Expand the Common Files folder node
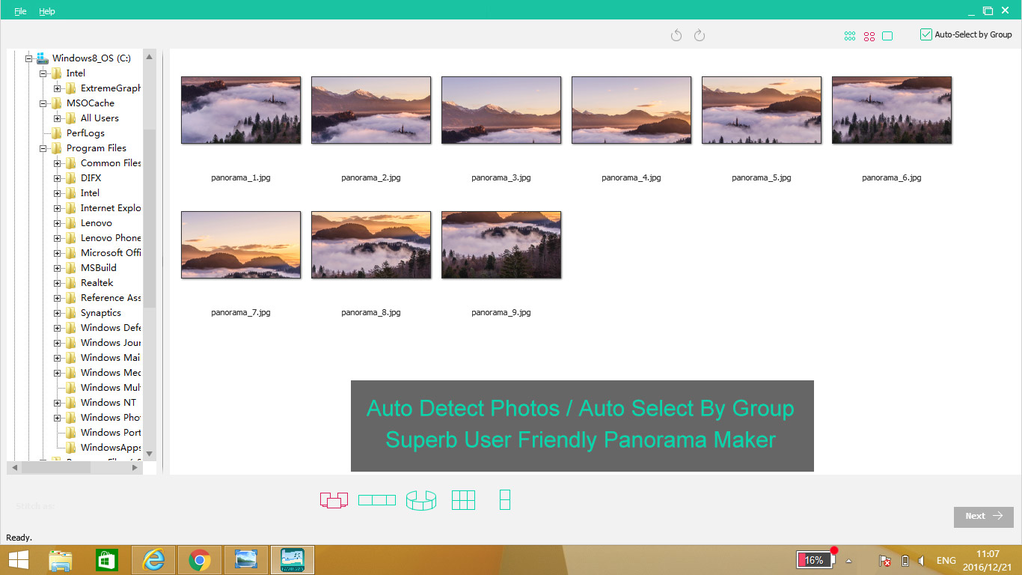Screen dimensions: 1022x575 pos(57,163)
